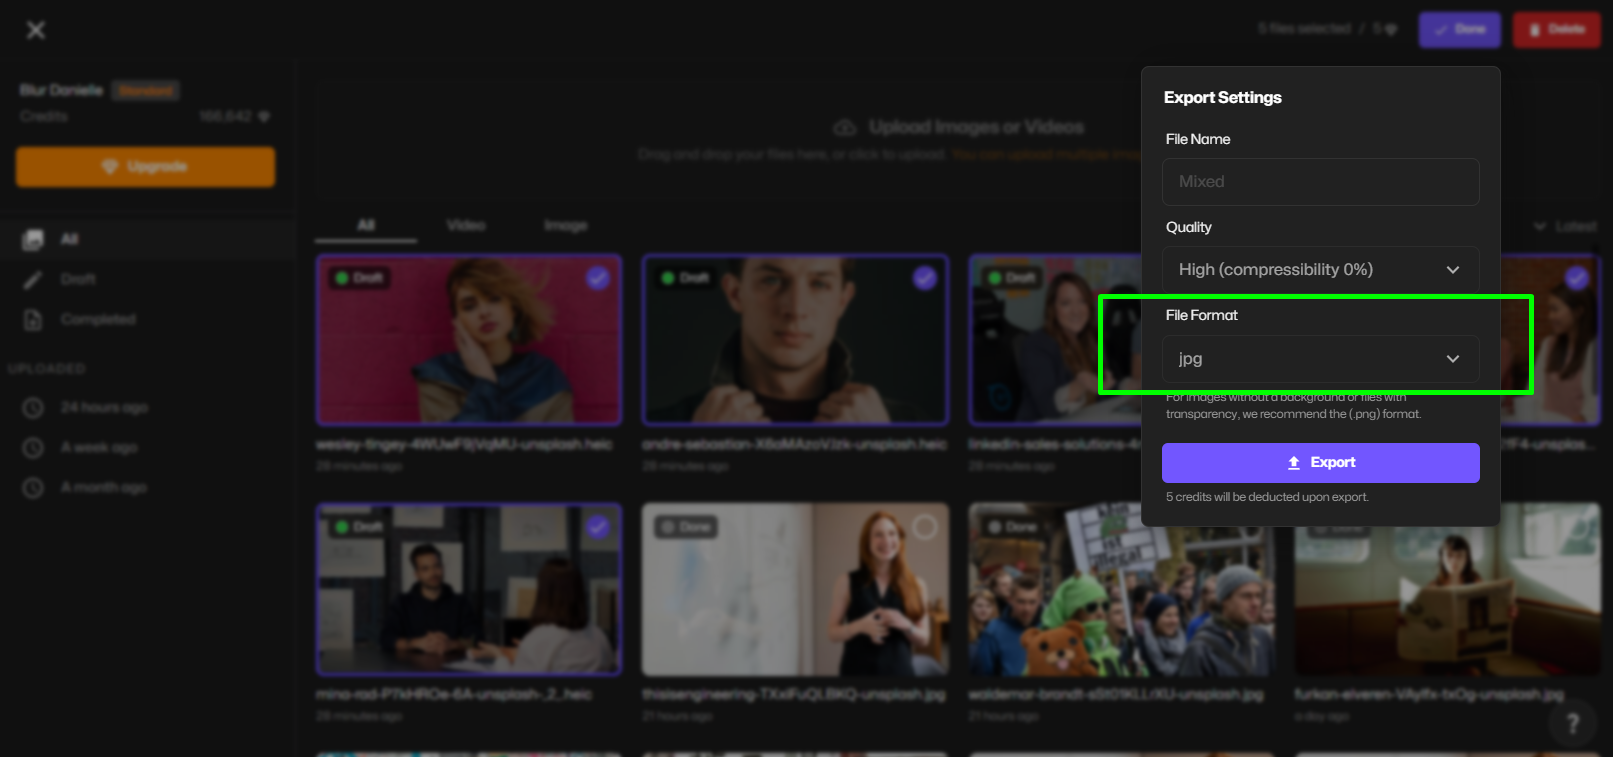Uncheck the man in dark jacket image
1613x757 pixels.
coord(925,278)
